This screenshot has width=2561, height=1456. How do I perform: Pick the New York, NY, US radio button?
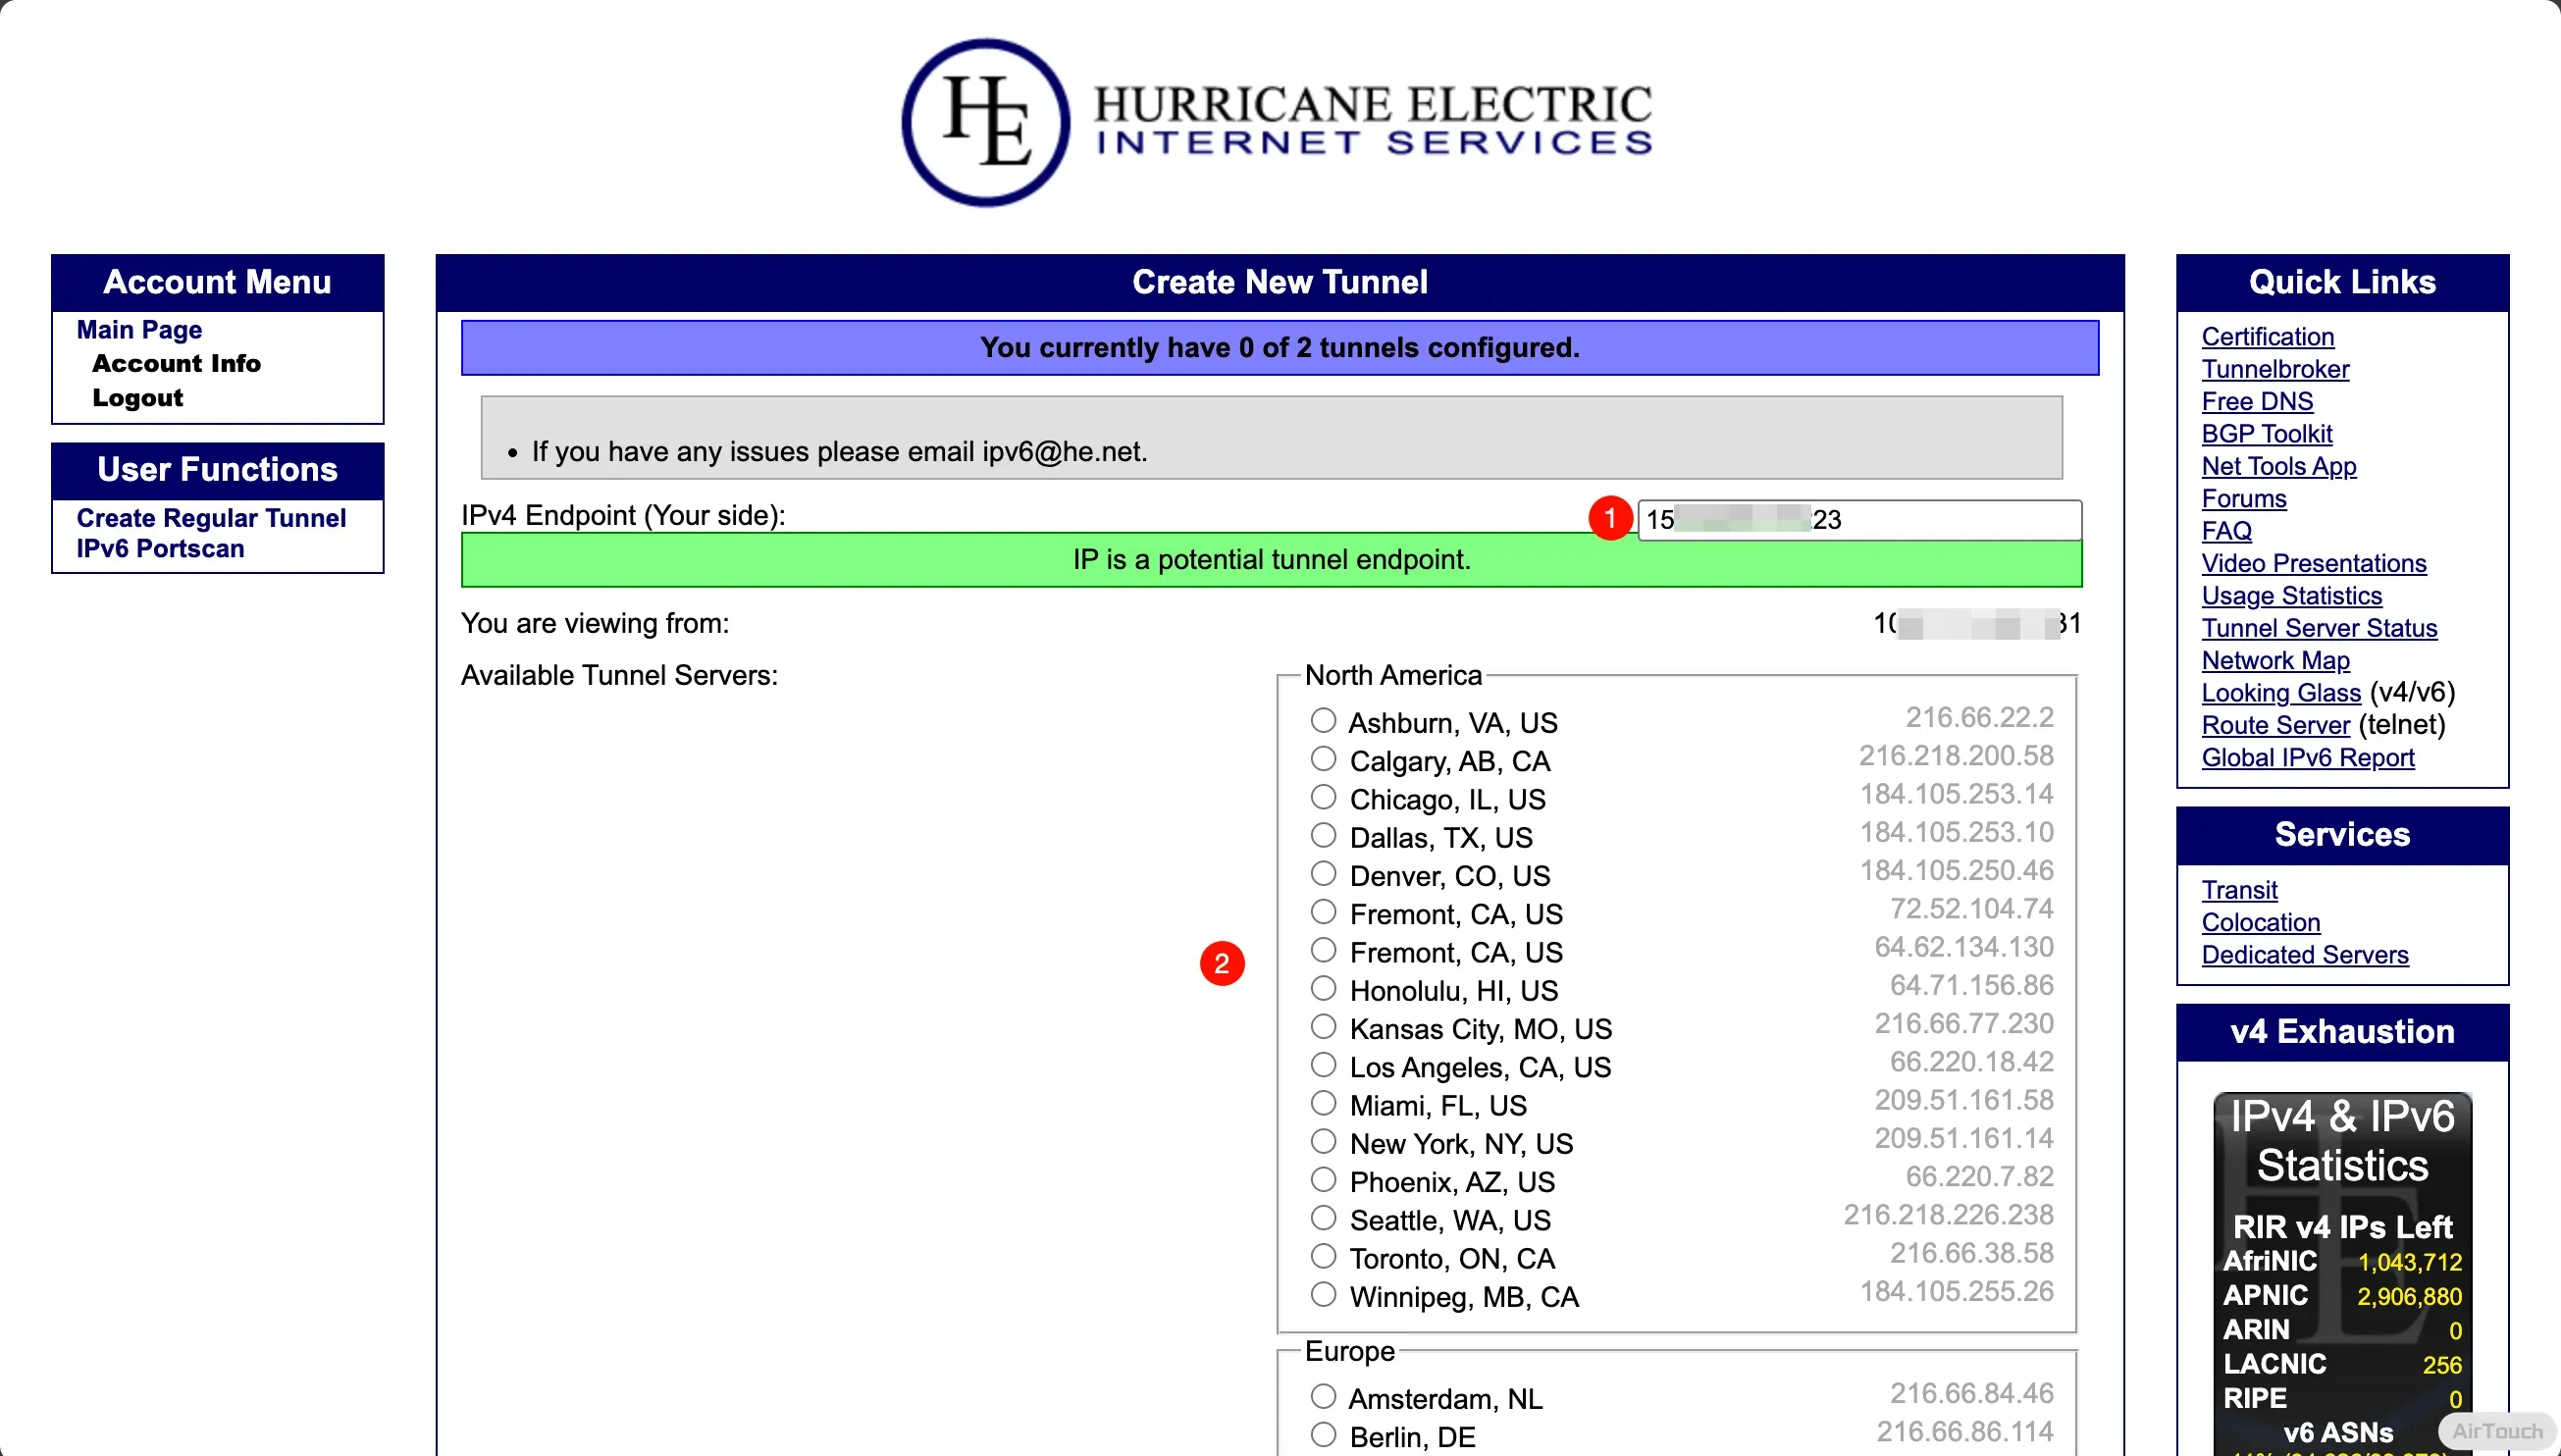coord(1323,1141)
